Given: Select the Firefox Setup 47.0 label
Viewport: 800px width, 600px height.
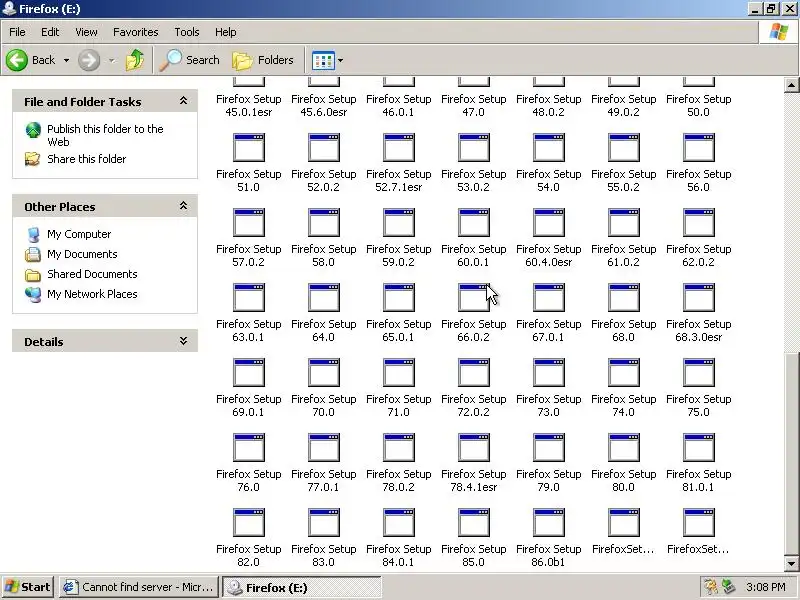Looking at the screenshot, I should 473,106.
